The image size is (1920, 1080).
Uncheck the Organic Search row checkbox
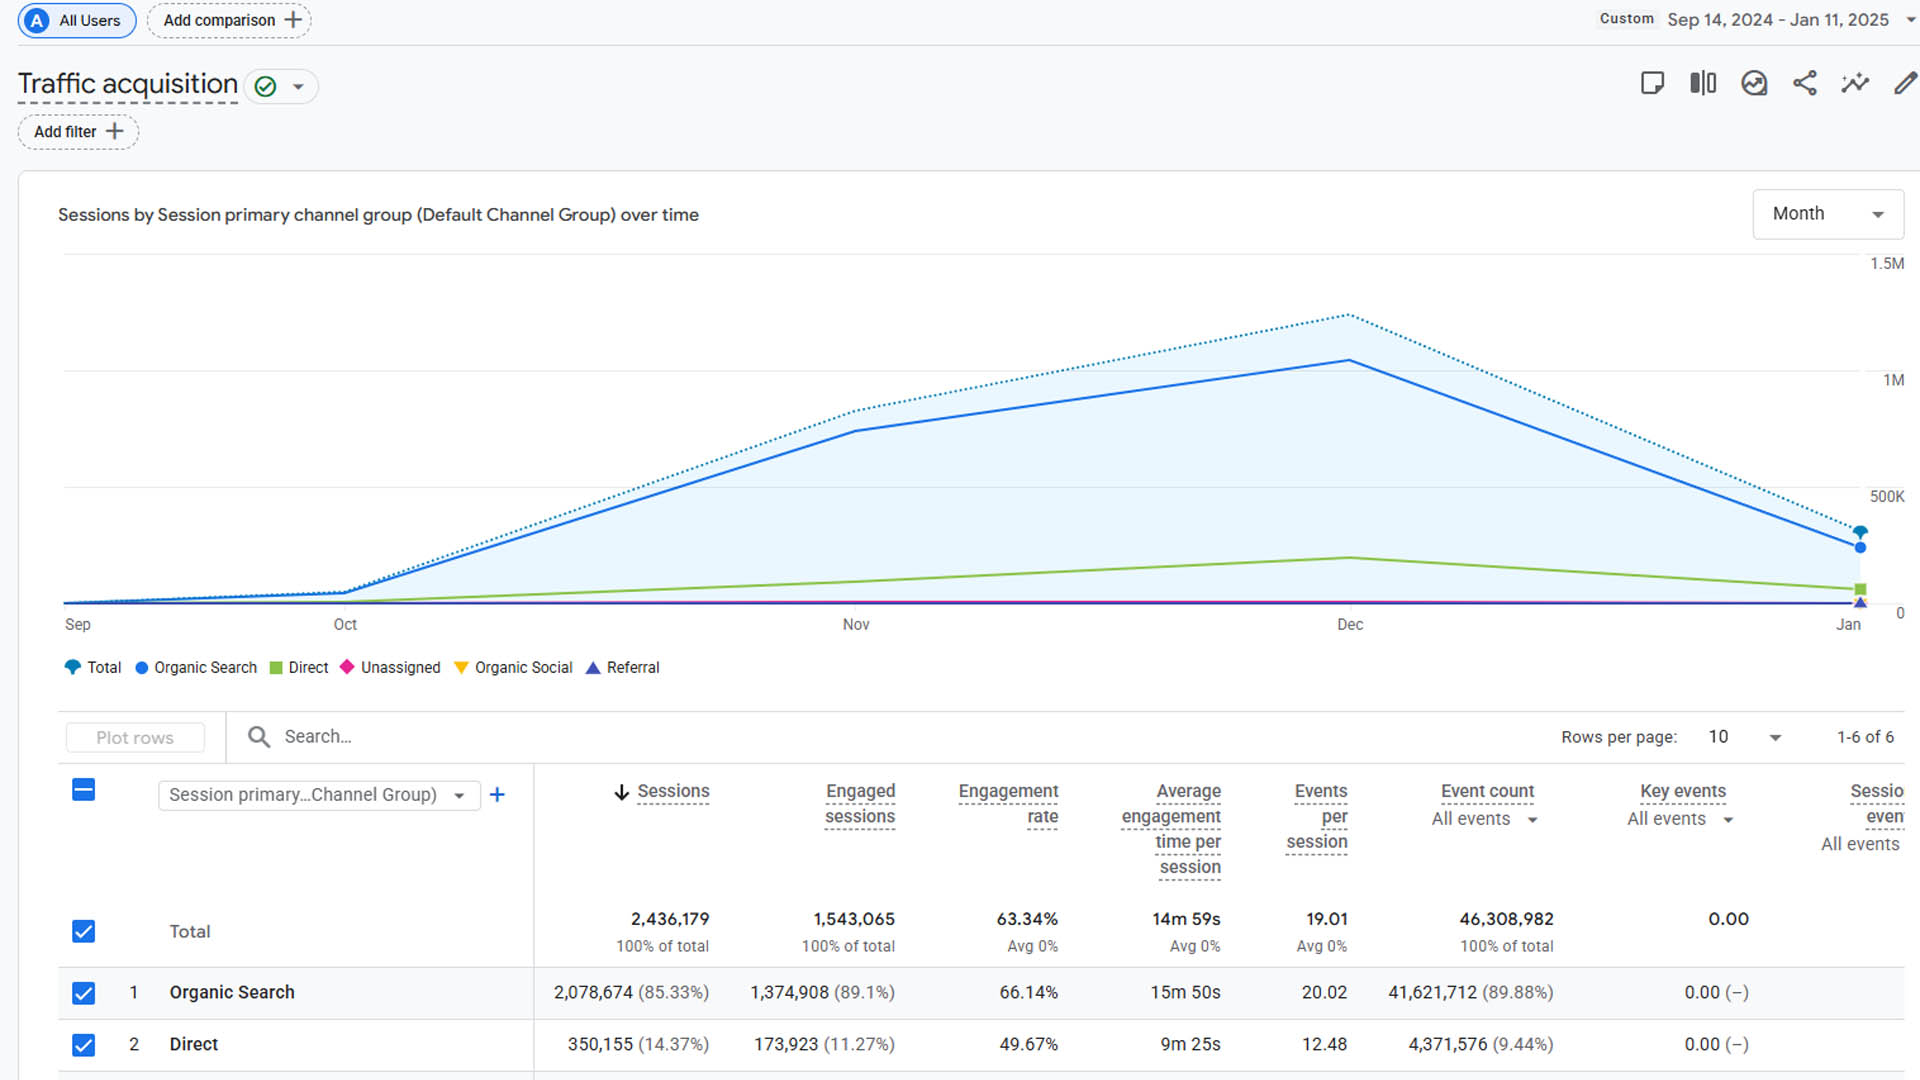[x=84, y=993]
